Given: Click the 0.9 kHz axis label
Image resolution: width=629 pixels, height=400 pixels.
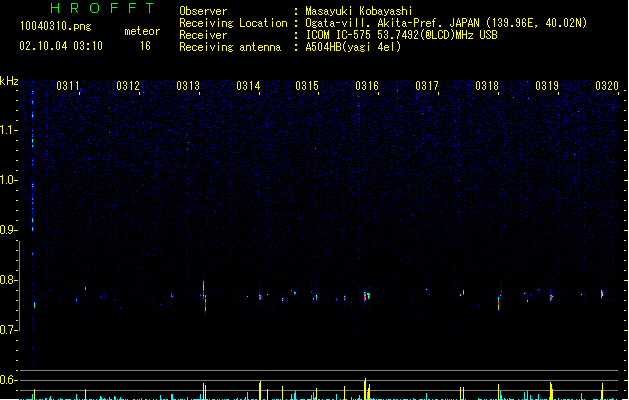Looking at the screenshot, I should [8, 230].
